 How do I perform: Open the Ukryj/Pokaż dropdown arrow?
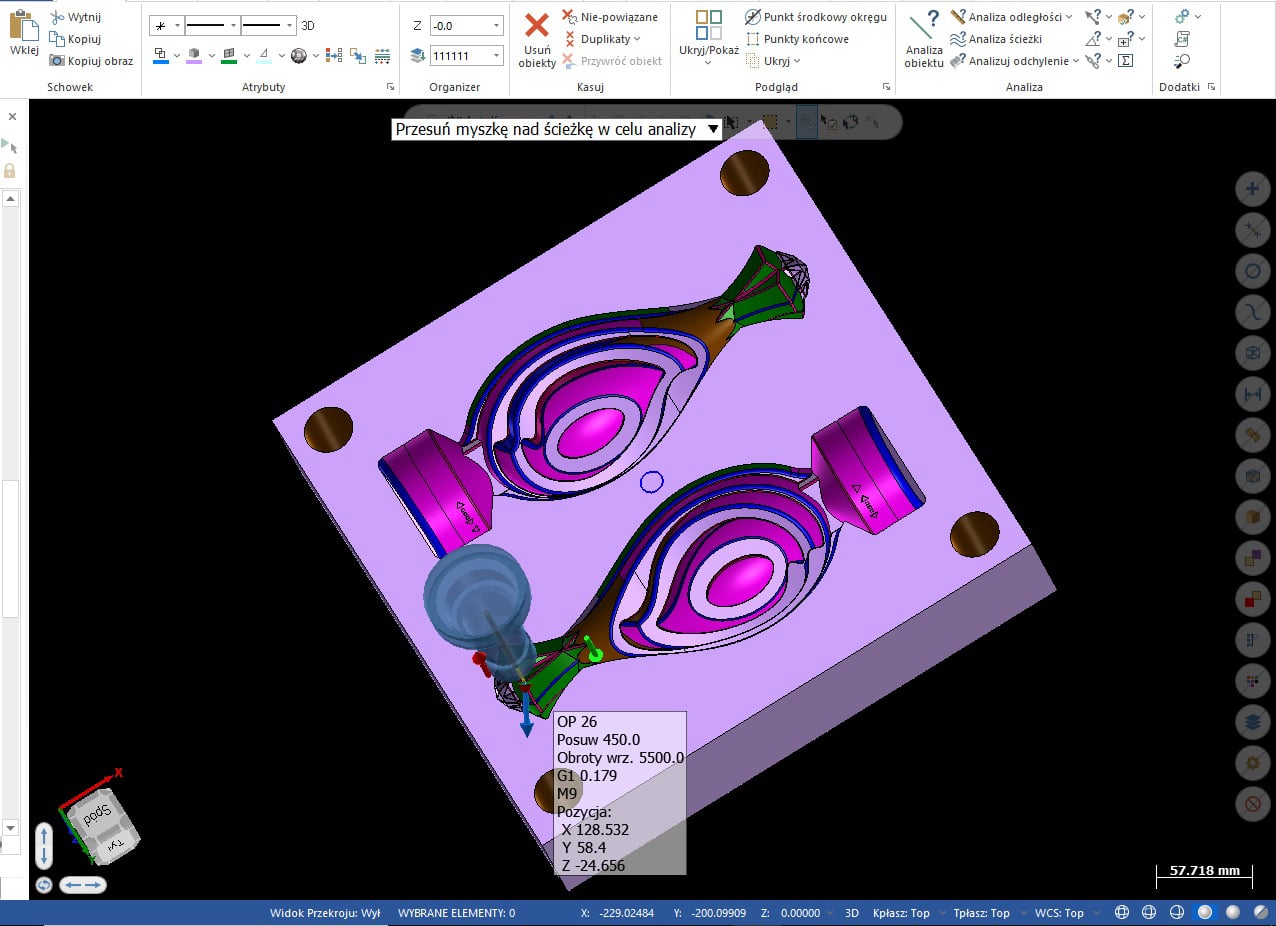pyautogui.click(x=708, y=63)
